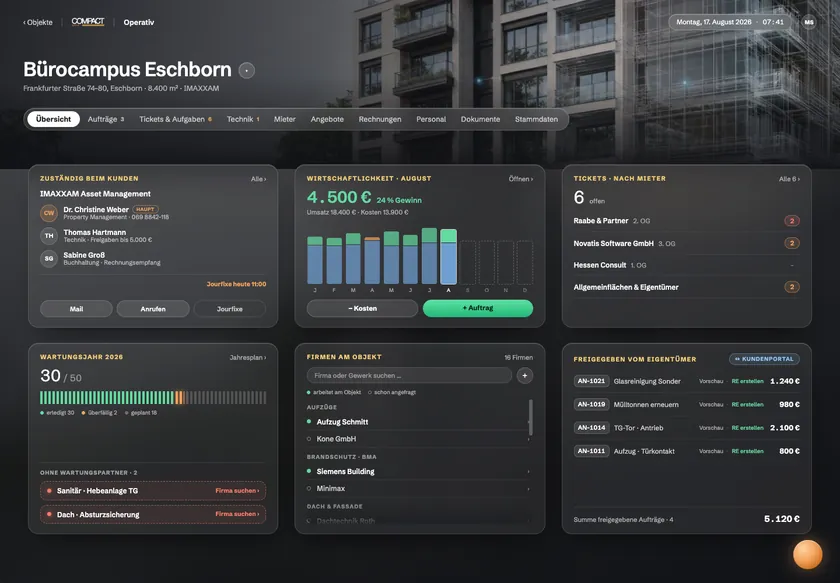This screenshot has width=840, height=583.
Task: Expand the Minimax row chevron
Action: 528,489
